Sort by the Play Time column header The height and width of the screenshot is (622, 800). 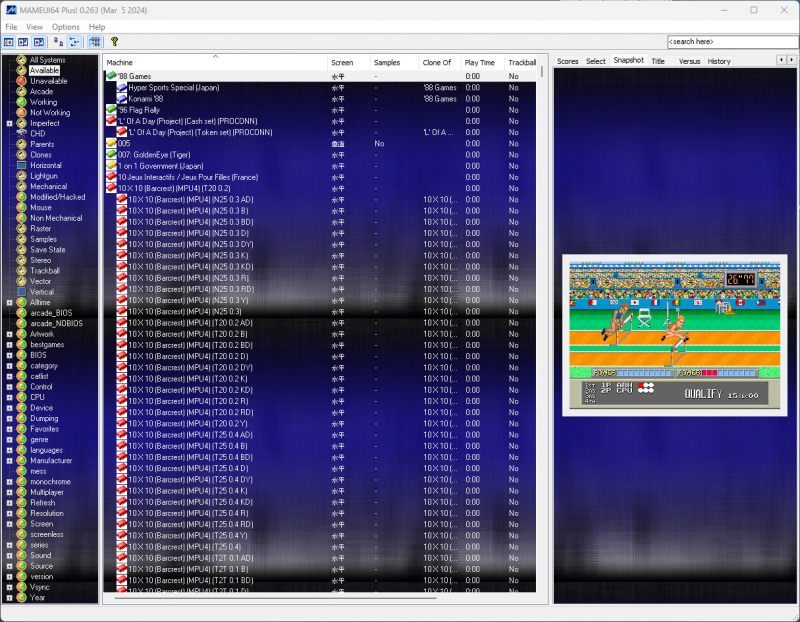pyautogui.click(x=483, y=62)
